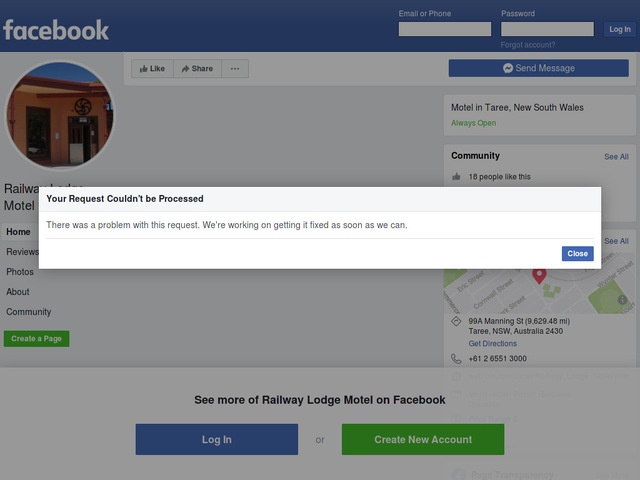Click the Password input field
Viewport: 640px width, 480px height.
click(x=547, y=29)
